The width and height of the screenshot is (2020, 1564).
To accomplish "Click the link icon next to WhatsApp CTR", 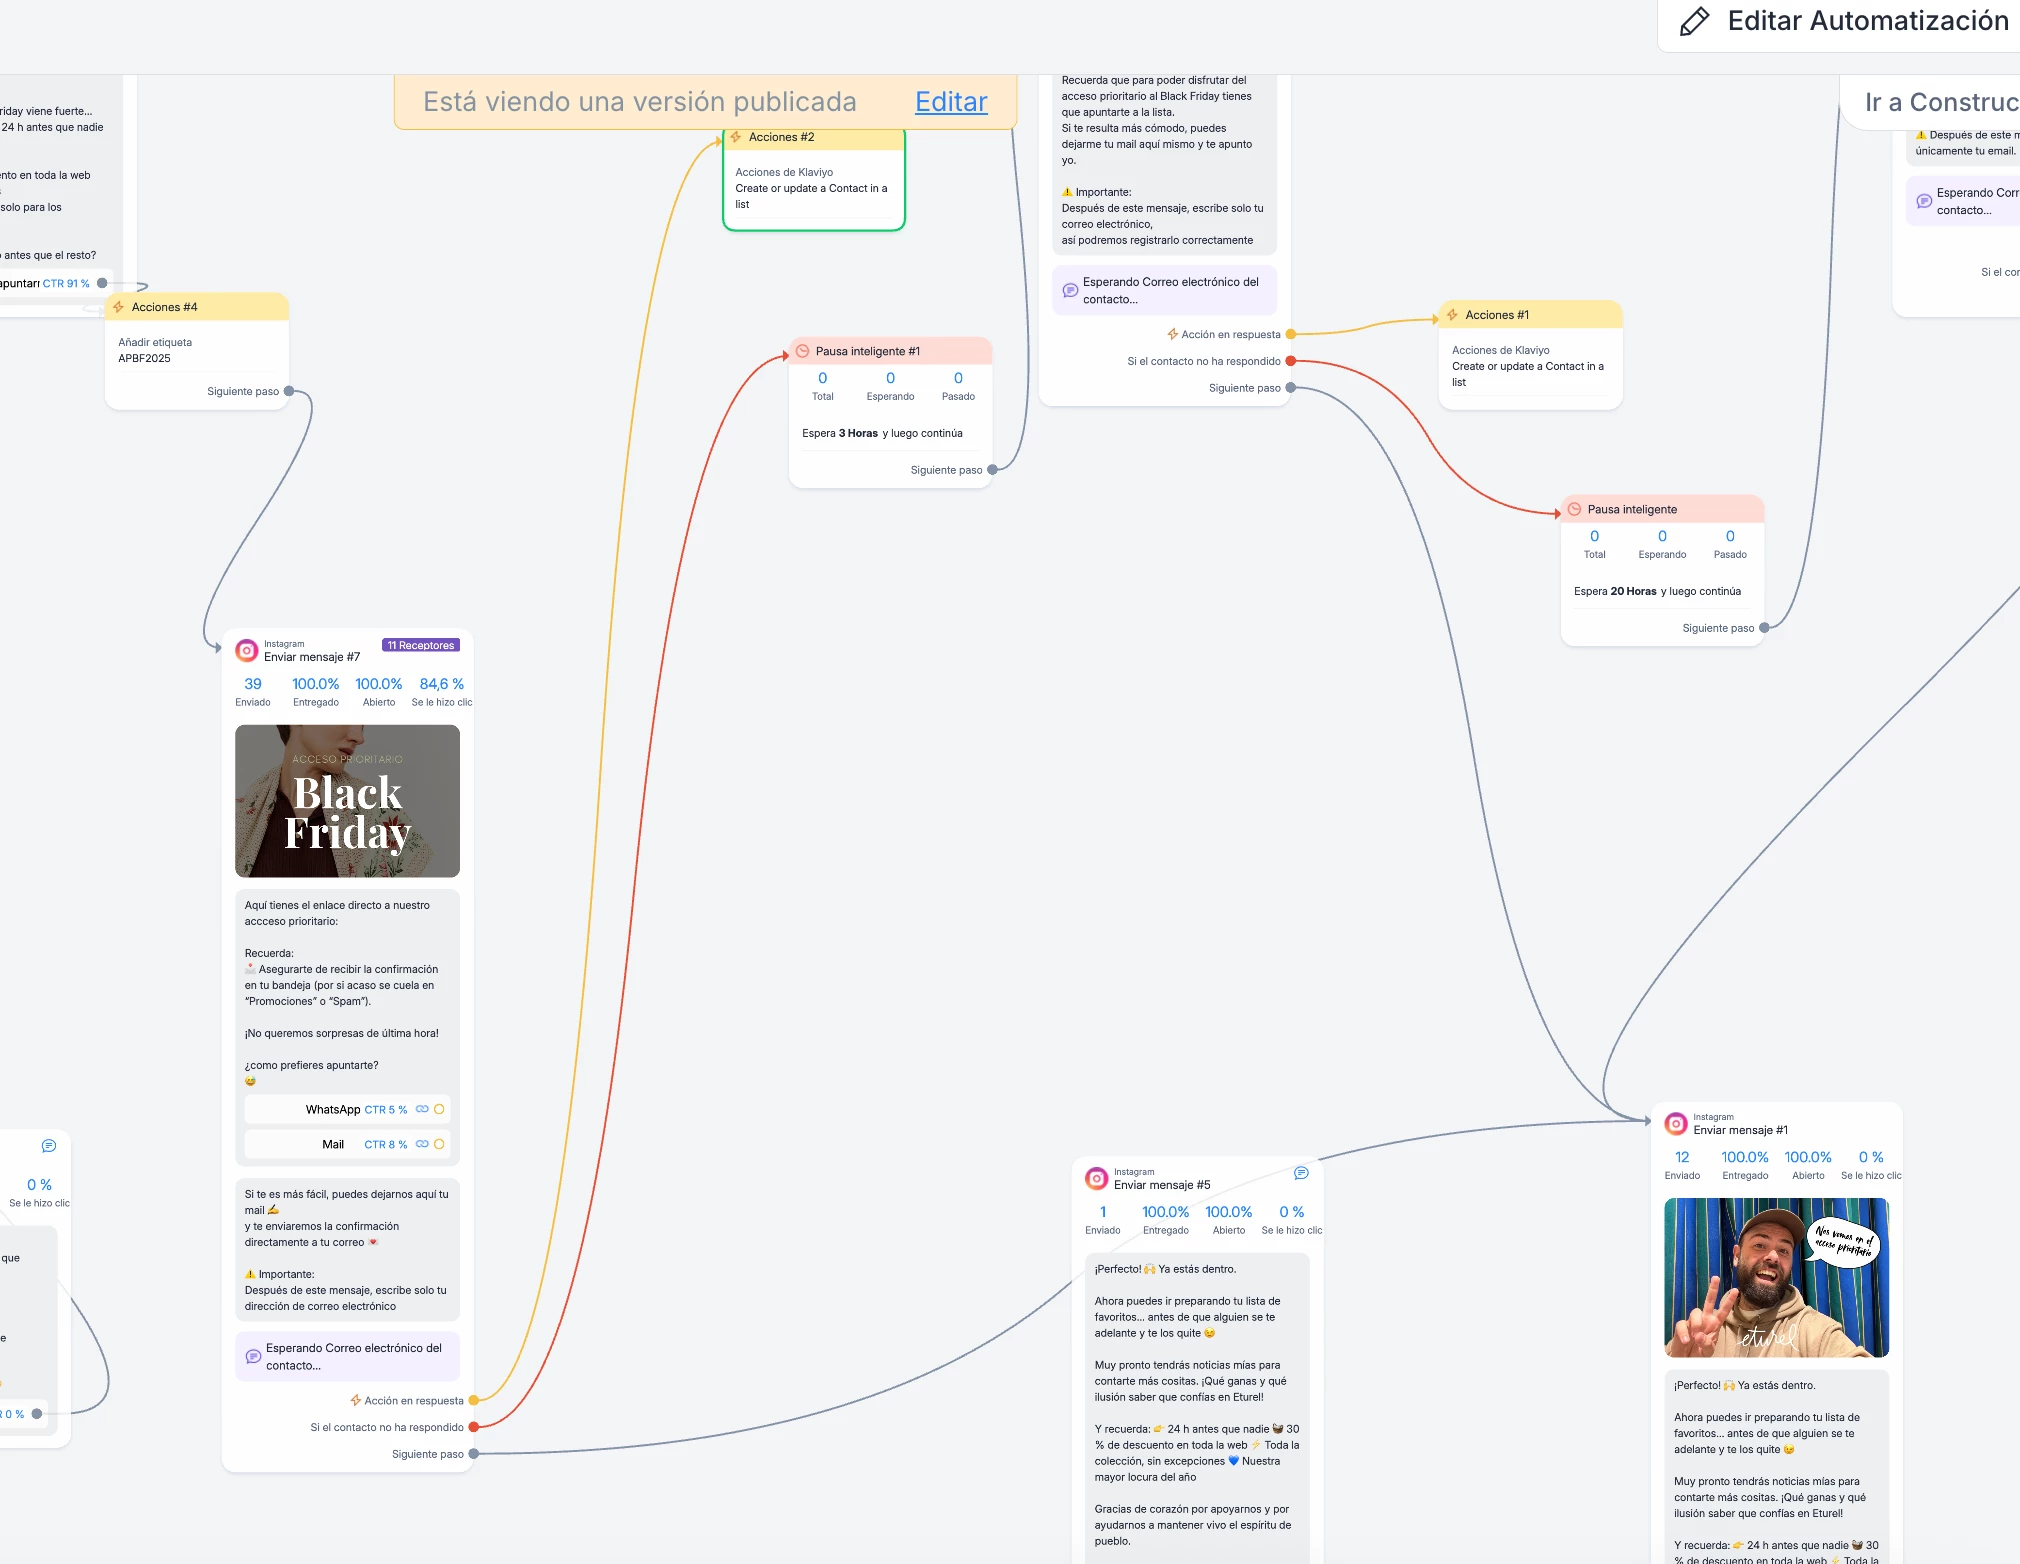I will pos(422,1109).
